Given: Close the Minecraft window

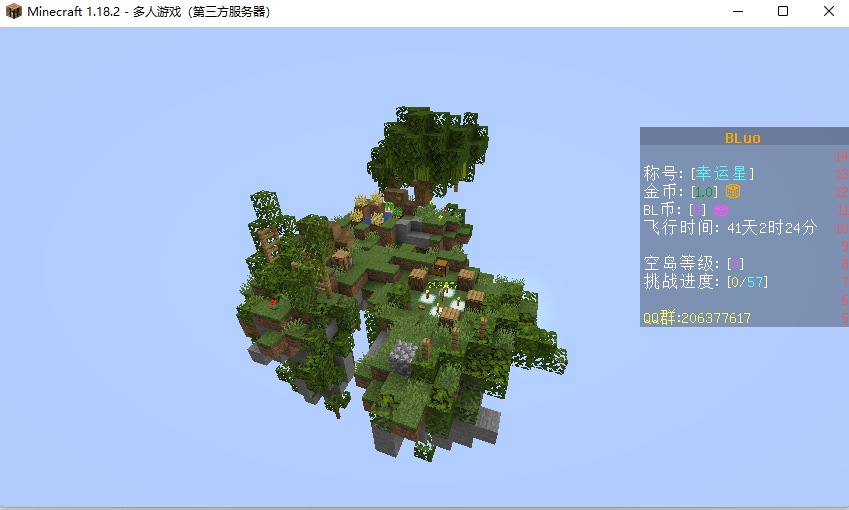Looking at the screenshot, I should (828, 11).
